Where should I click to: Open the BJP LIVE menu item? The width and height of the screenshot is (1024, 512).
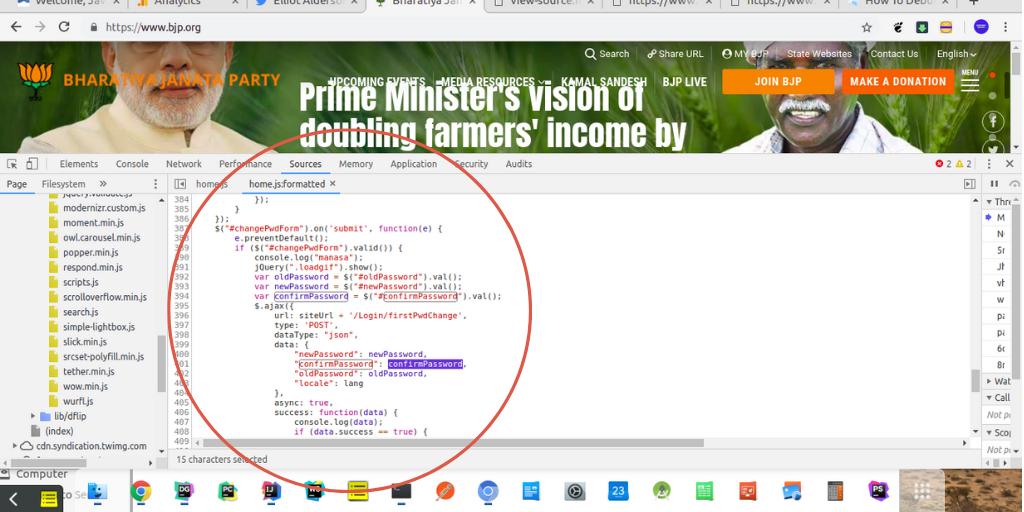point(684,82)
